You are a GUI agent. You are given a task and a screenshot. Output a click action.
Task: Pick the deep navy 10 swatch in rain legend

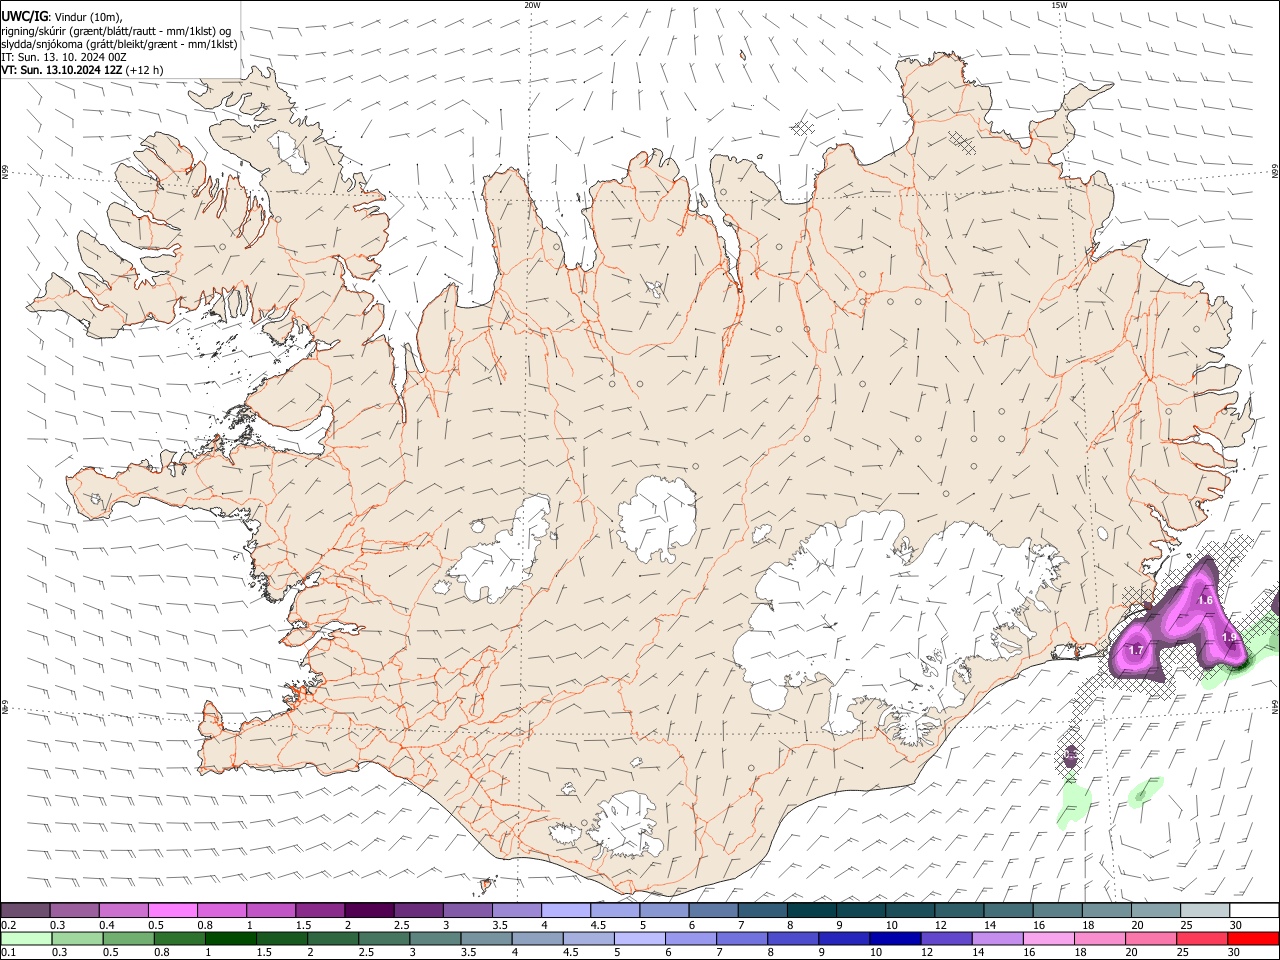coord(895,938)
